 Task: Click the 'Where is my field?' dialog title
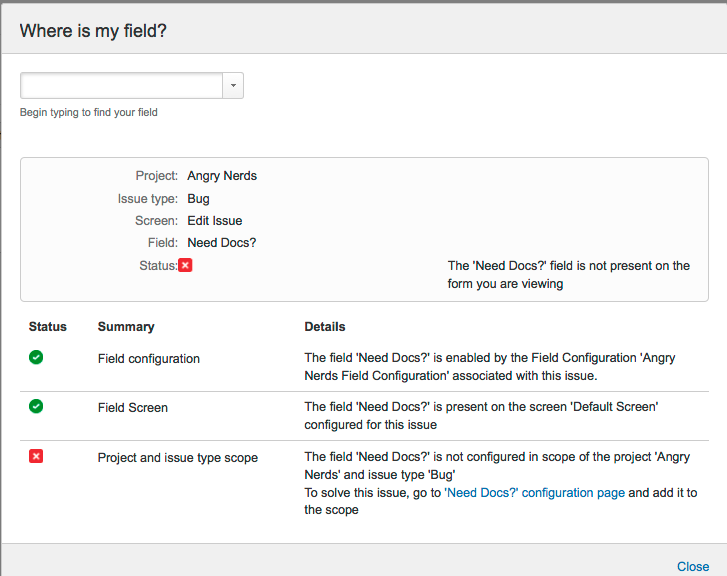(93, 31)
